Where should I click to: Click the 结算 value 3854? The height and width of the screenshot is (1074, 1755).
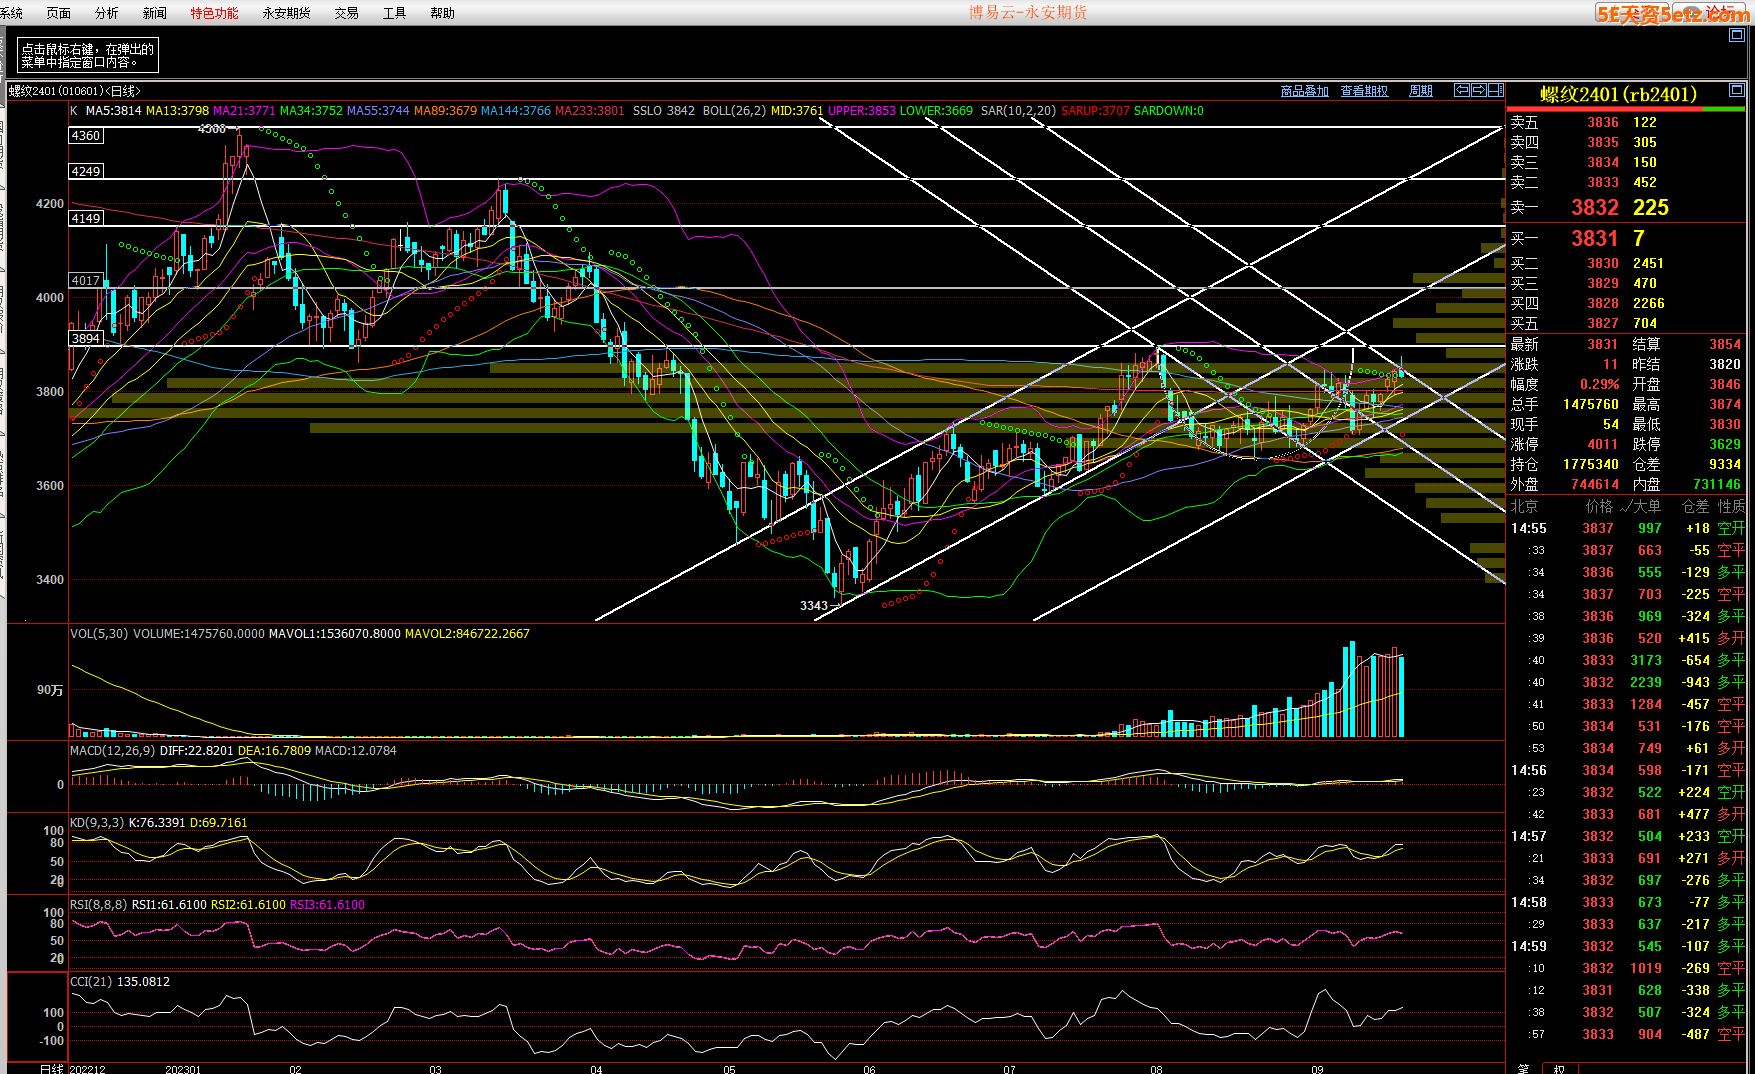pos(1725,345)
